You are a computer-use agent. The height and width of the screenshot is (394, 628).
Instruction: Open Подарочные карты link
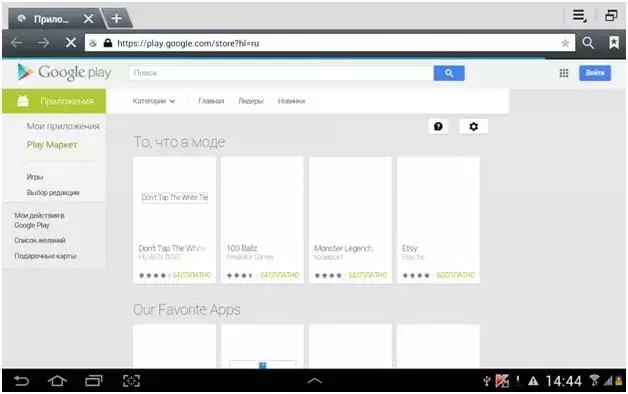click(x=45, y=256)
